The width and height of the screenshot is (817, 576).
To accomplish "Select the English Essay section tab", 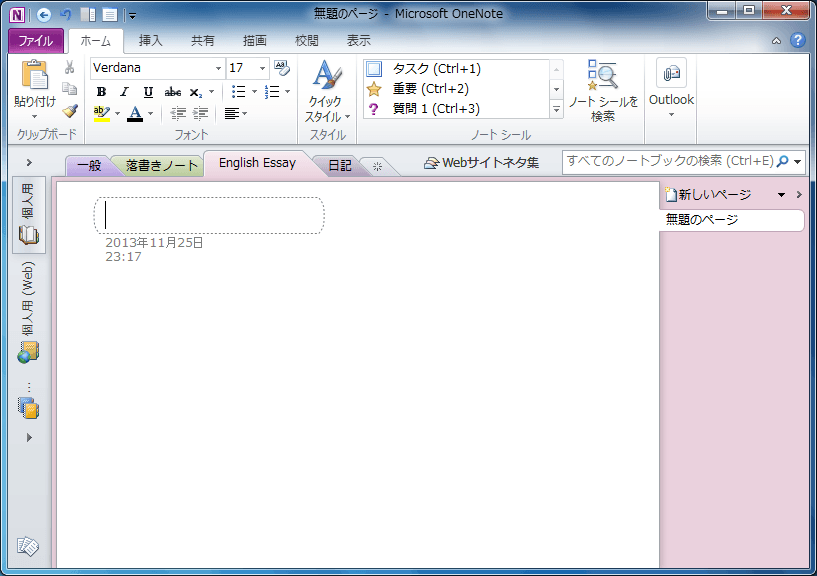I will (257, 163).
